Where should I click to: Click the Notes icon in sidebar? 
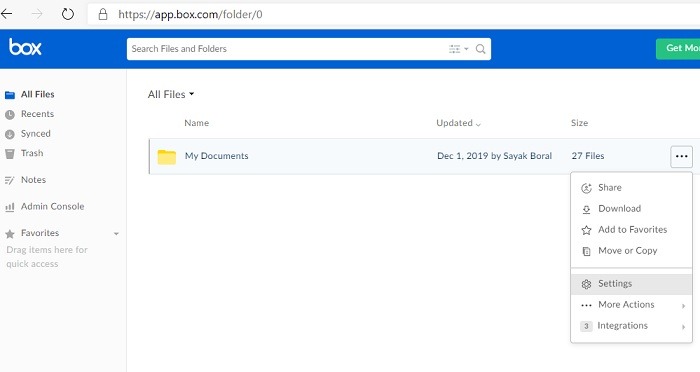[10, 180]
